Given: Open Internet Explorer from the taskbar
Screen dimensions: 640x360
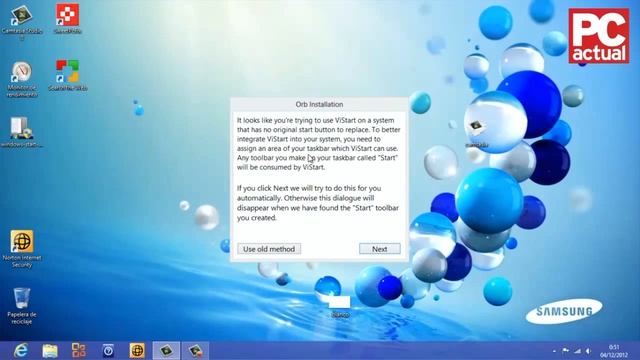Looking at the screenshot, I should 20,351.
